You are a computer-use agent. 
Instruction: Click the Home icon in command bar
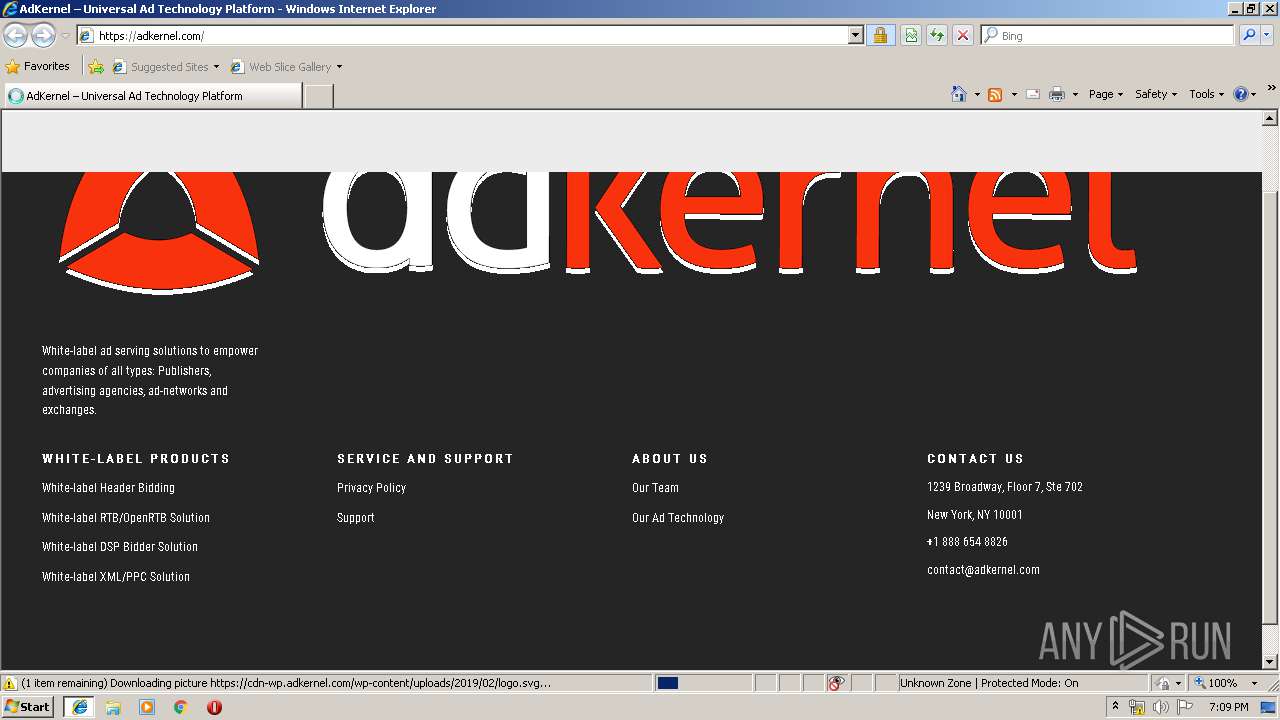click(958, 94)
